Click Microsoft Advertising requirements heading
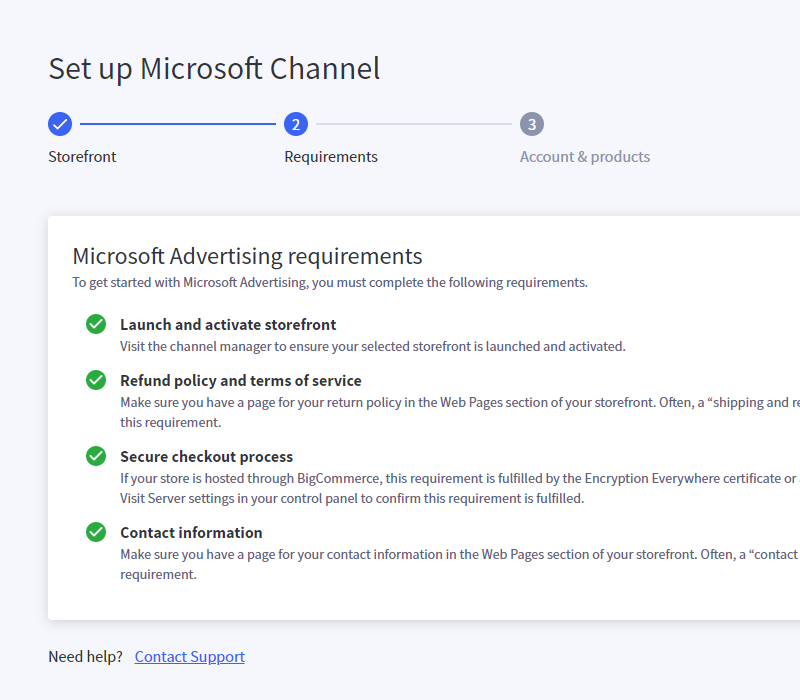The width and height of the screenshot is (800, 700). [247, 256]
